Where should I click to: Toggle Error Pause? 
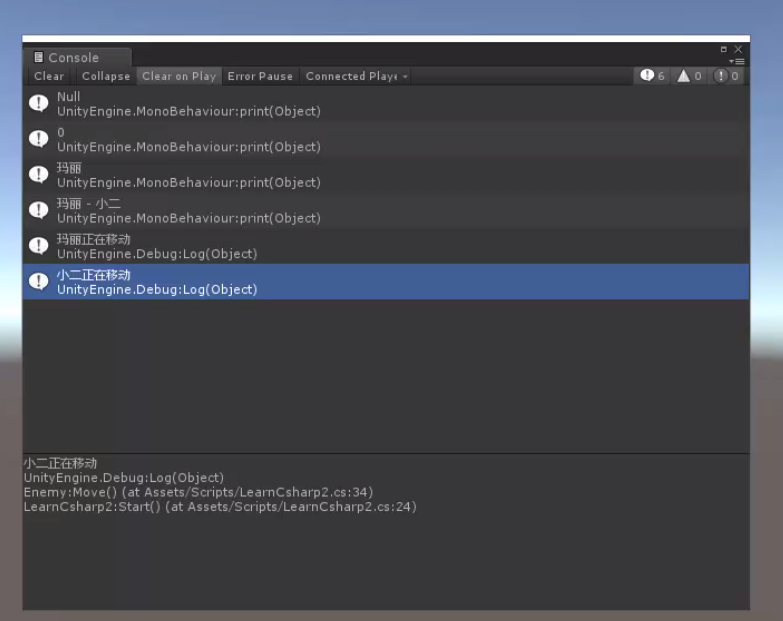(260, 76)
